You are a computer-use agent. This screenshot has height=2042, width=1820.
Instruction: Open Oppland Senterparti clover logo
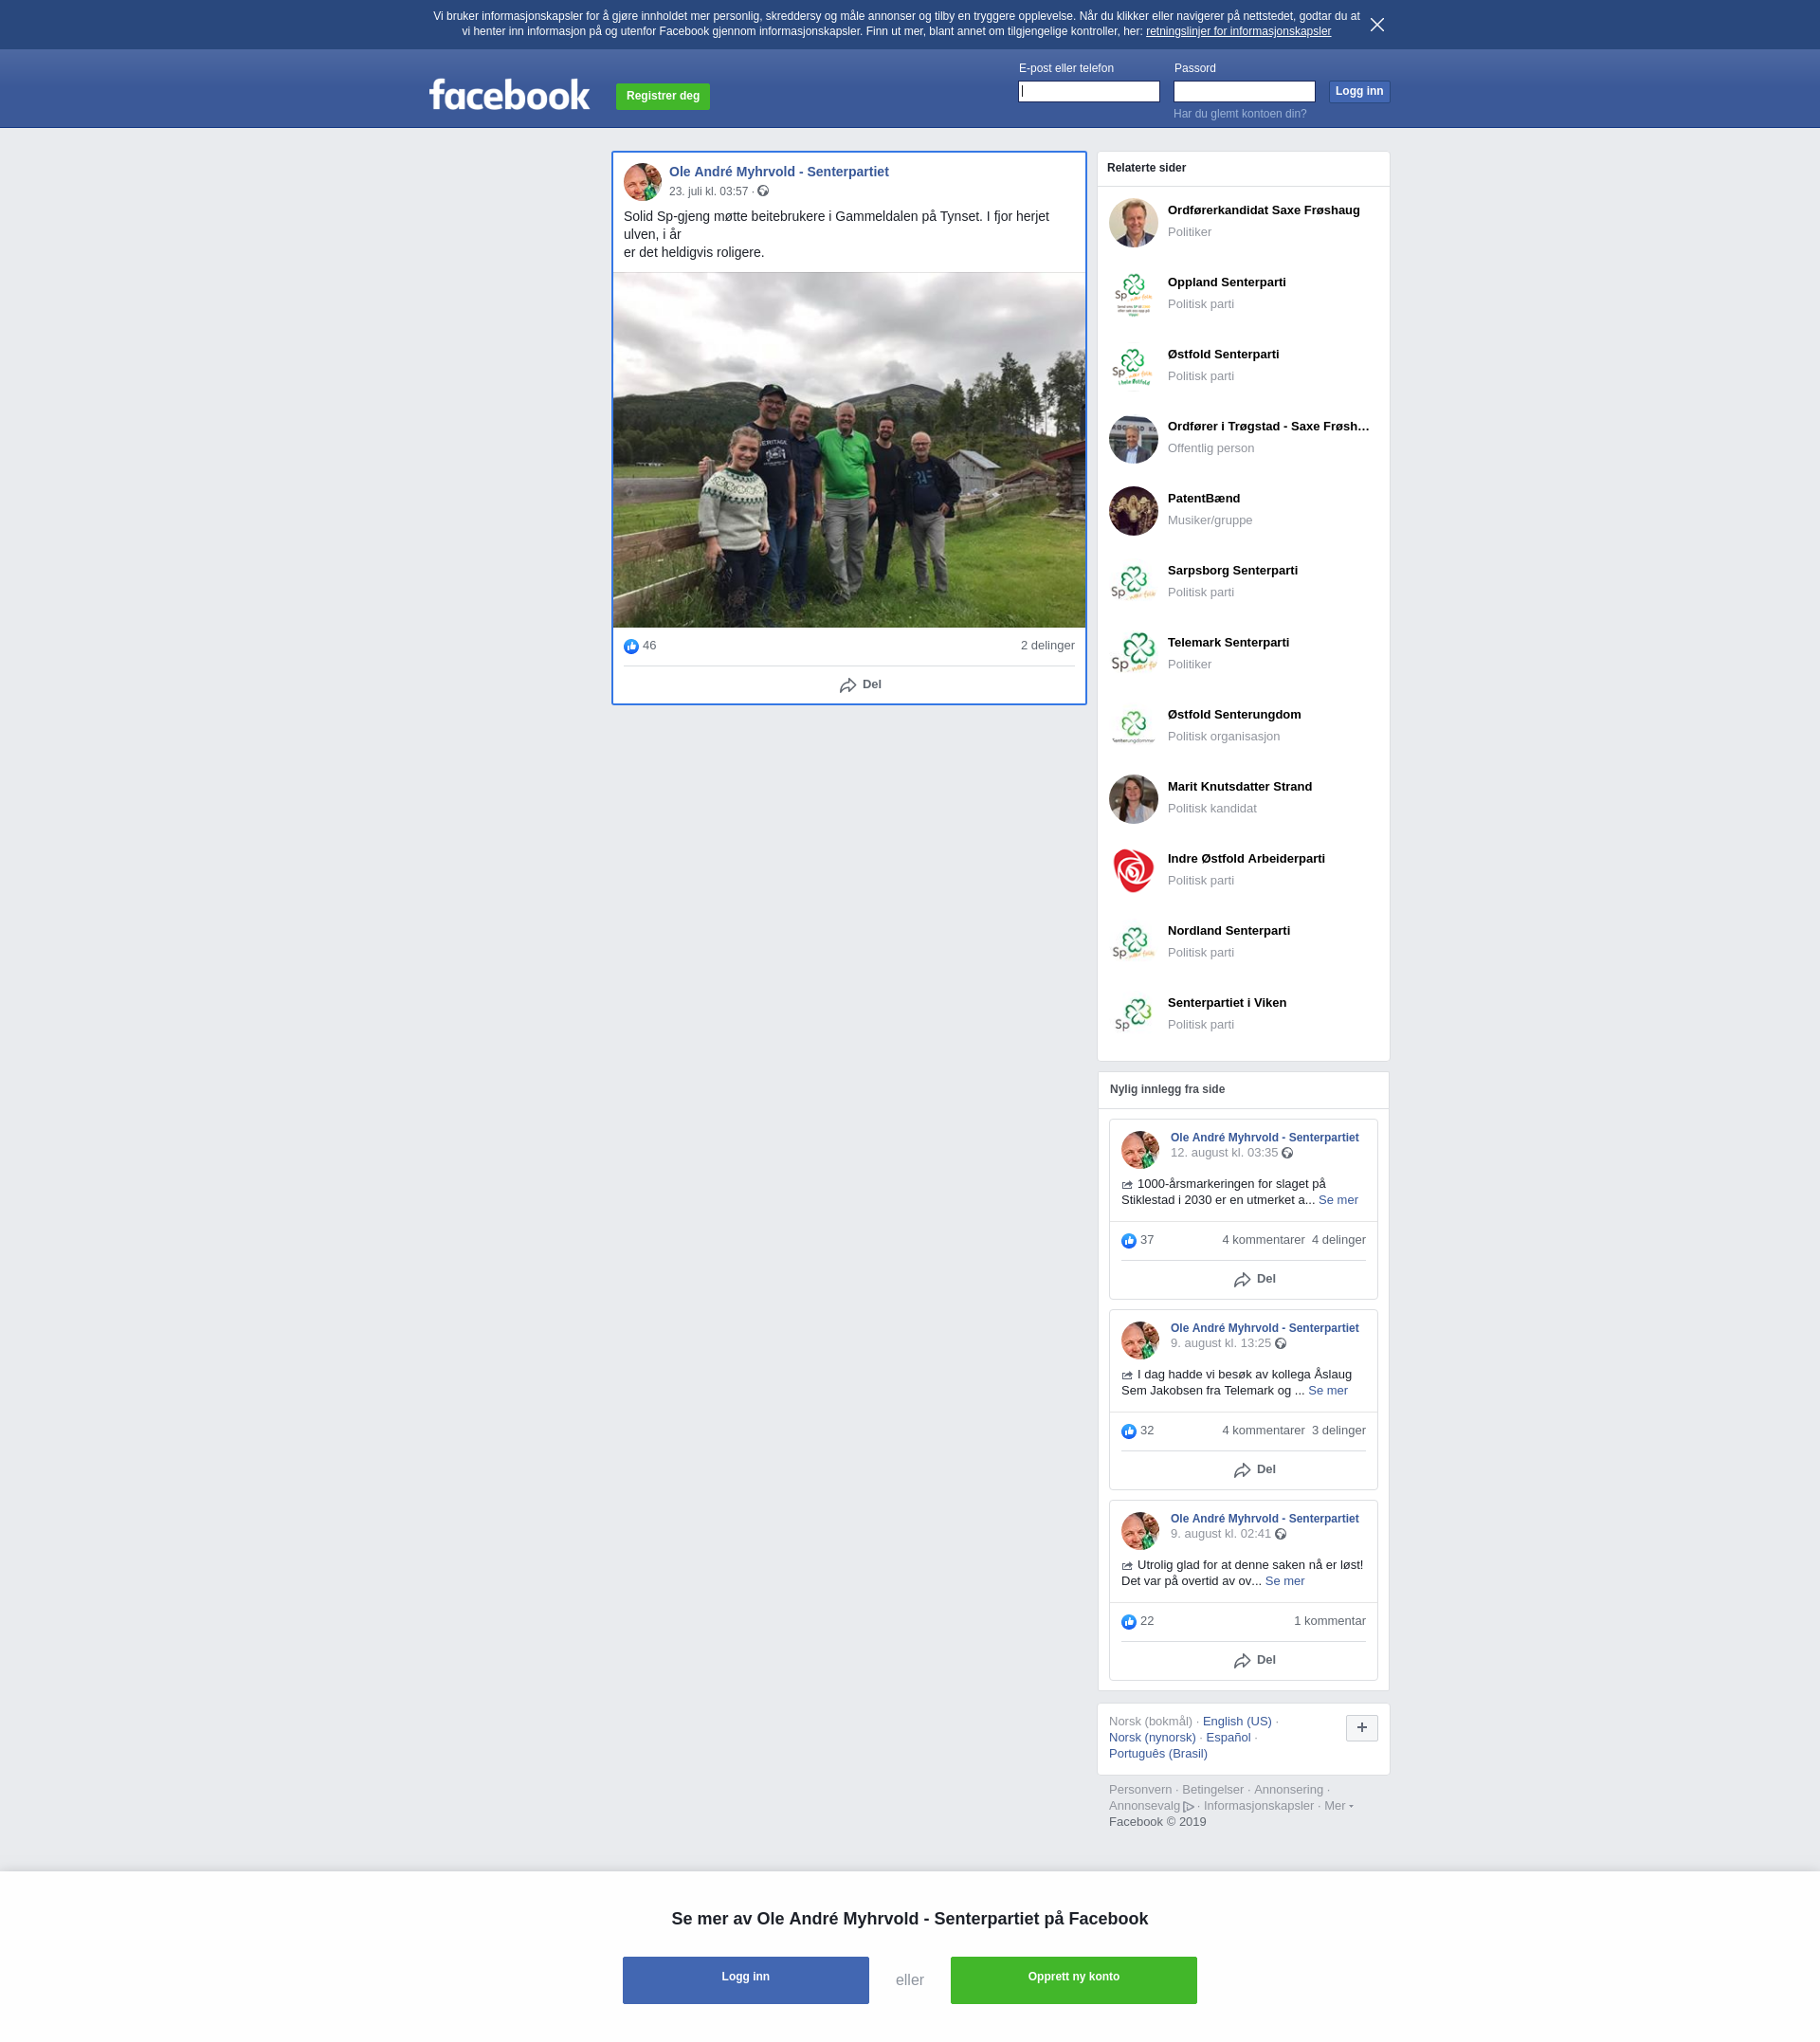(x=1133, y=294)
